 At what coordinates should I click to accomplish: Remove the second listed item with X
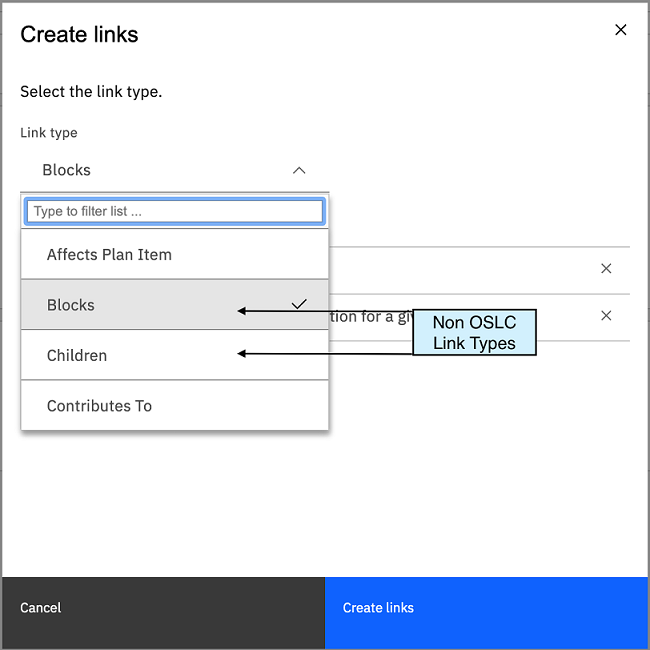[x=606, y=315]
